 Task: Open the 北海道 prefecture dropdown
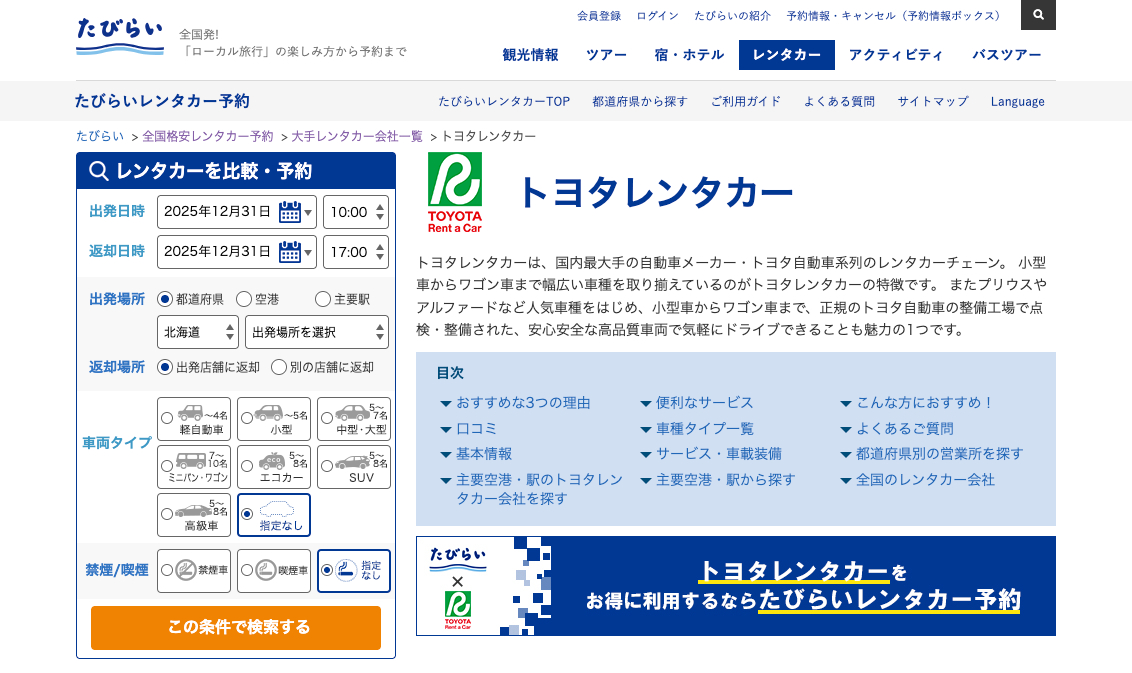point(197,331)
